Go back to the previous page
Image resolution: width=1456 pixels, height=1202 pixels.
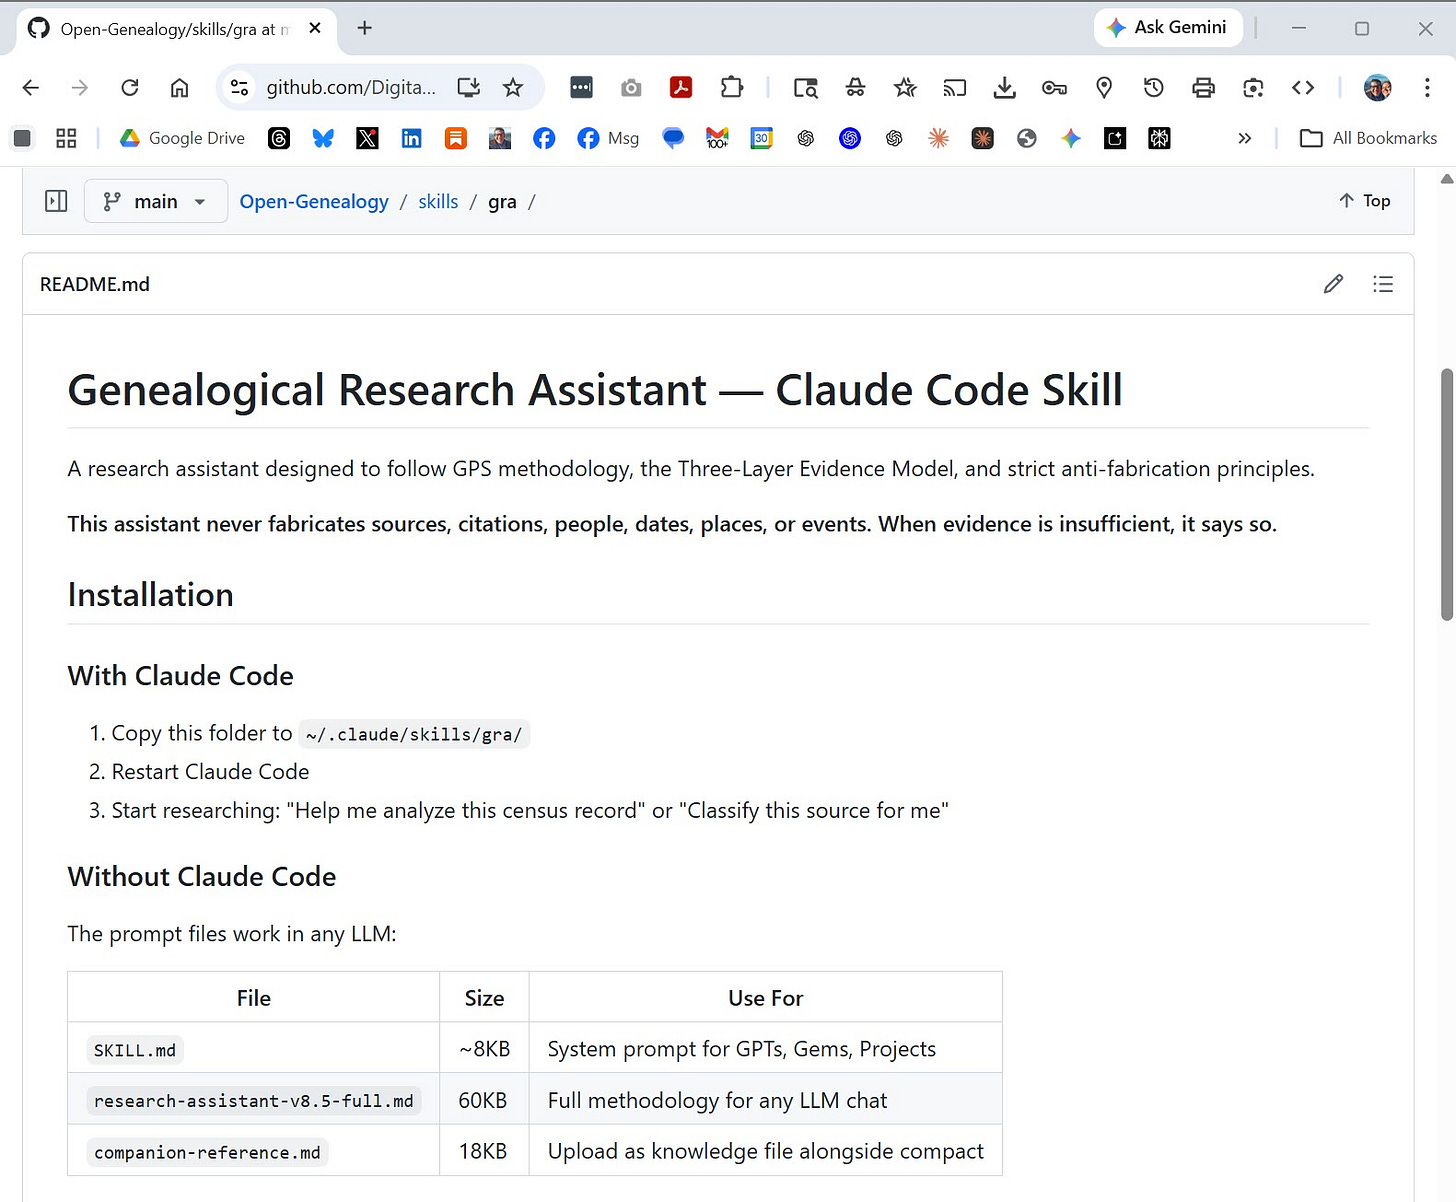coord(31,88)
